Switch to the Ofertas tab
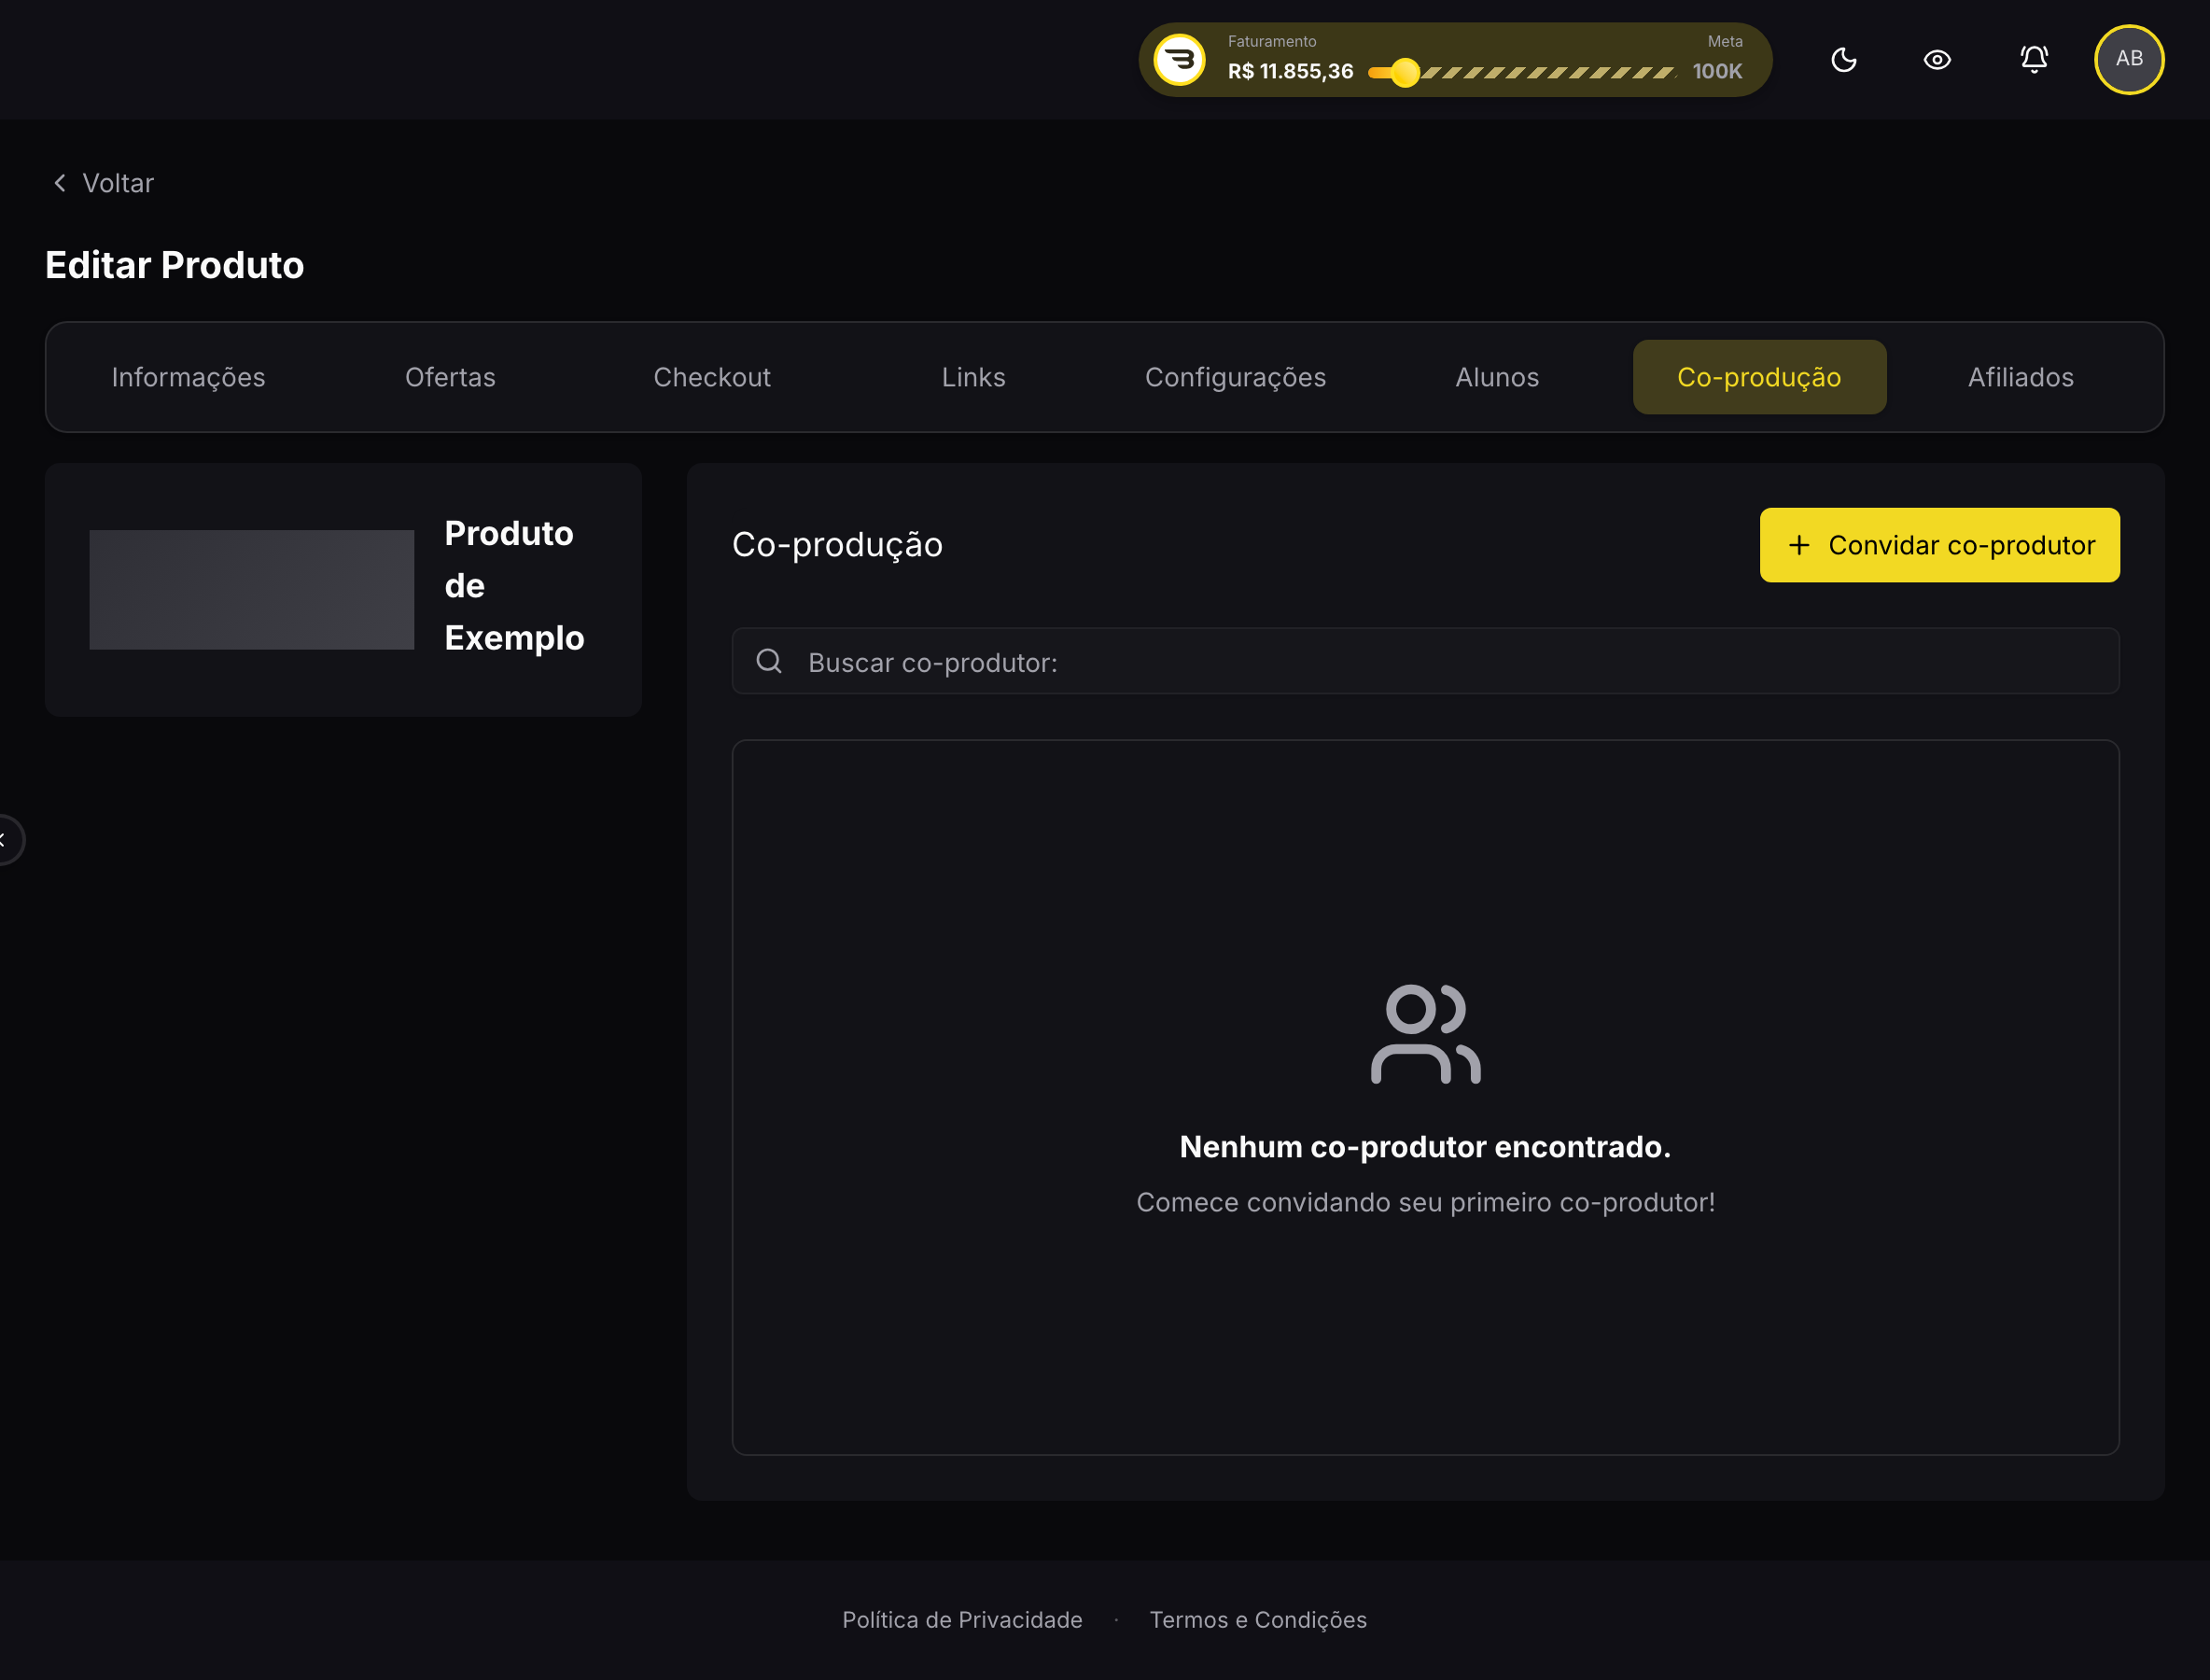The width and height of the screenshot is (2210, 1680). 450,377
